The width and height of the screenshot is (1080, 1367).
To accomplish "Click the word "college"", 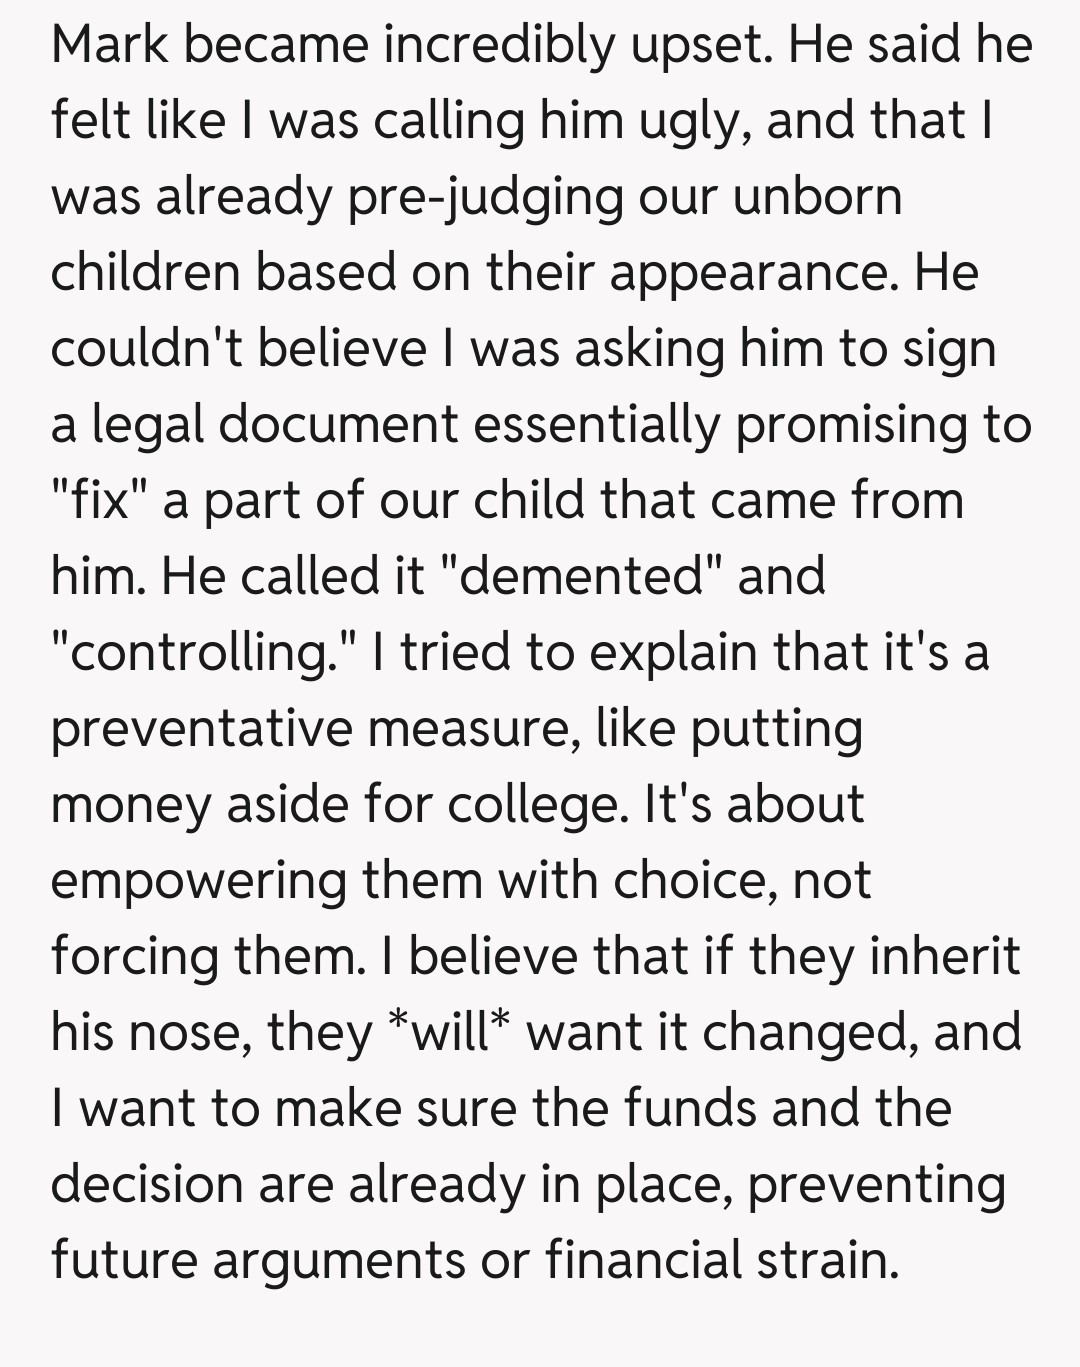I will point(532,804).
